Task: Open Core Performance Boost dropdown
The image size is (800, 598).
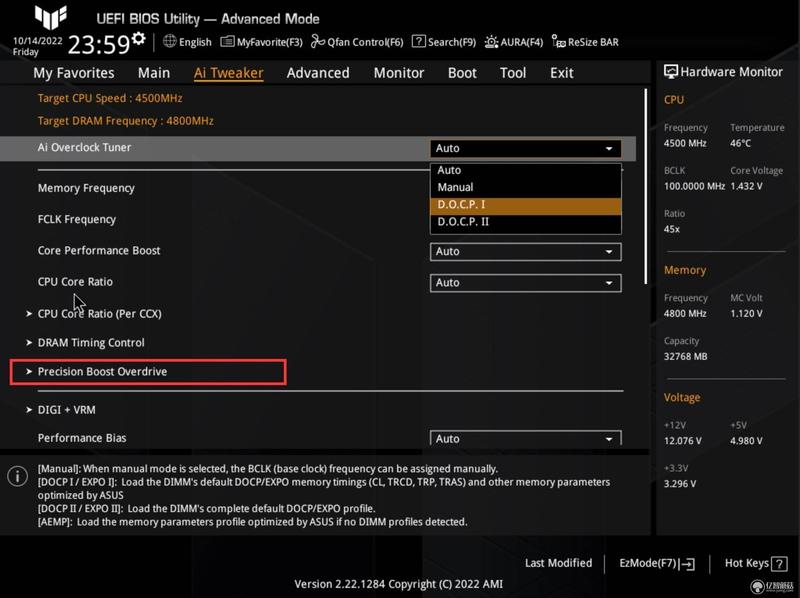Action: (526, 252)
